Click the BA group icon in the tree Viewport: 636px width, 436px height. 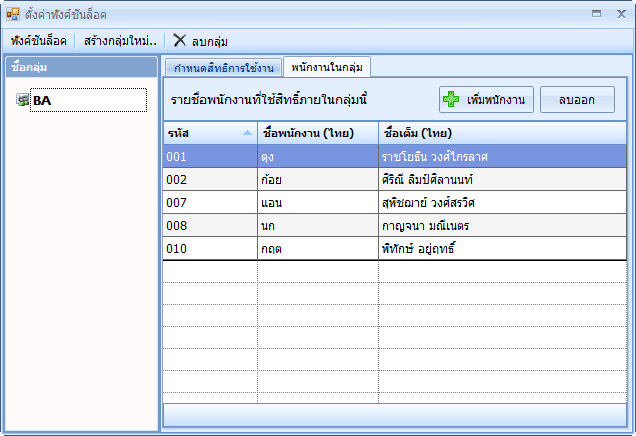tap(22, 100)
